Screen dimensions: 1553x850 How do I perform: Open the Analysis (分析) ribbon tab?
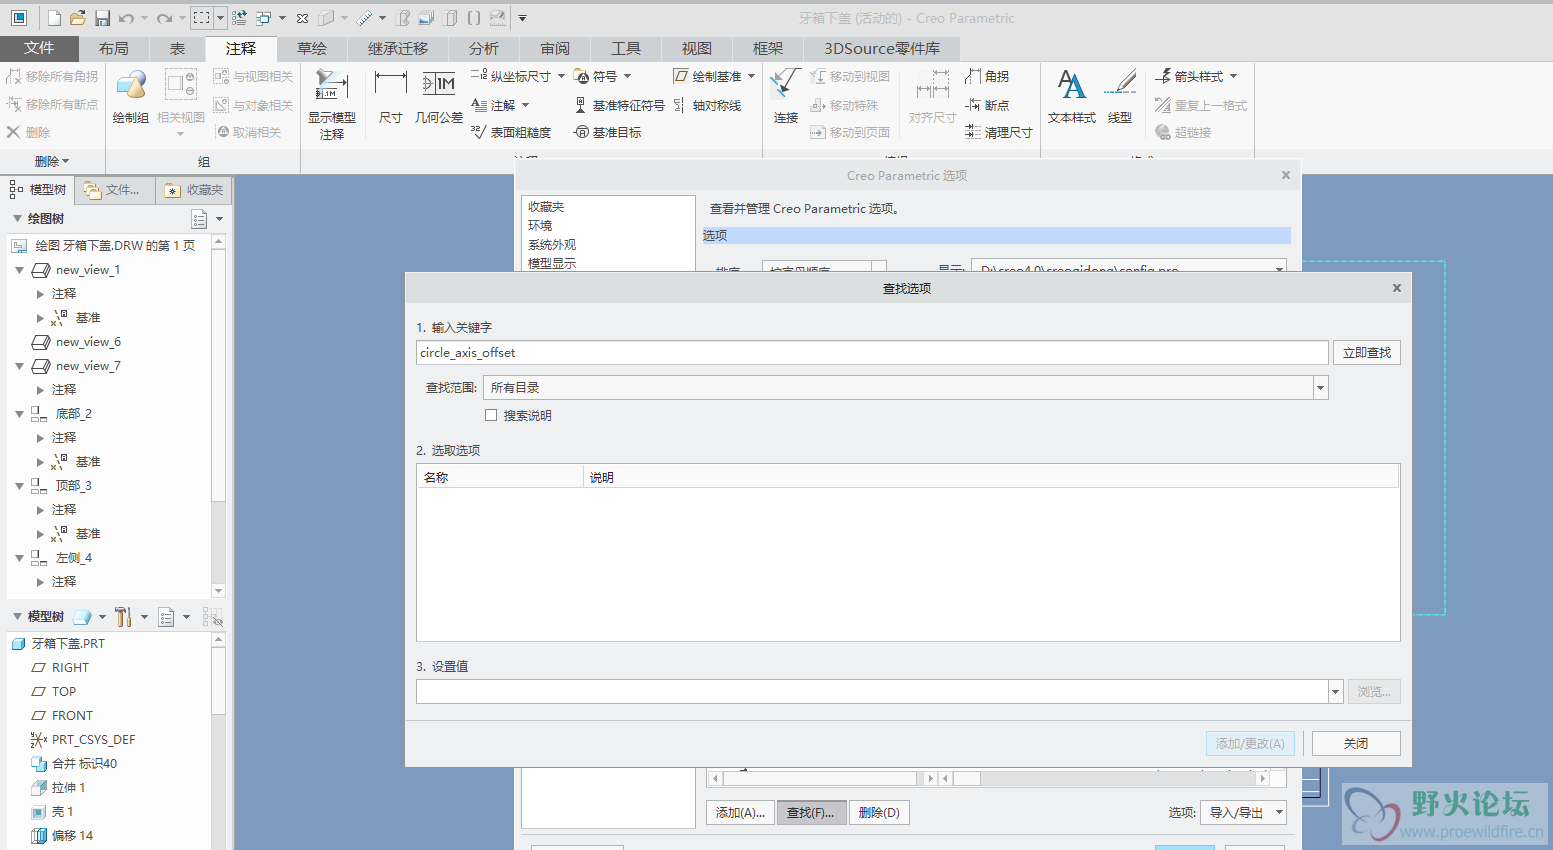pyautogui.click(x=484, y=48)
